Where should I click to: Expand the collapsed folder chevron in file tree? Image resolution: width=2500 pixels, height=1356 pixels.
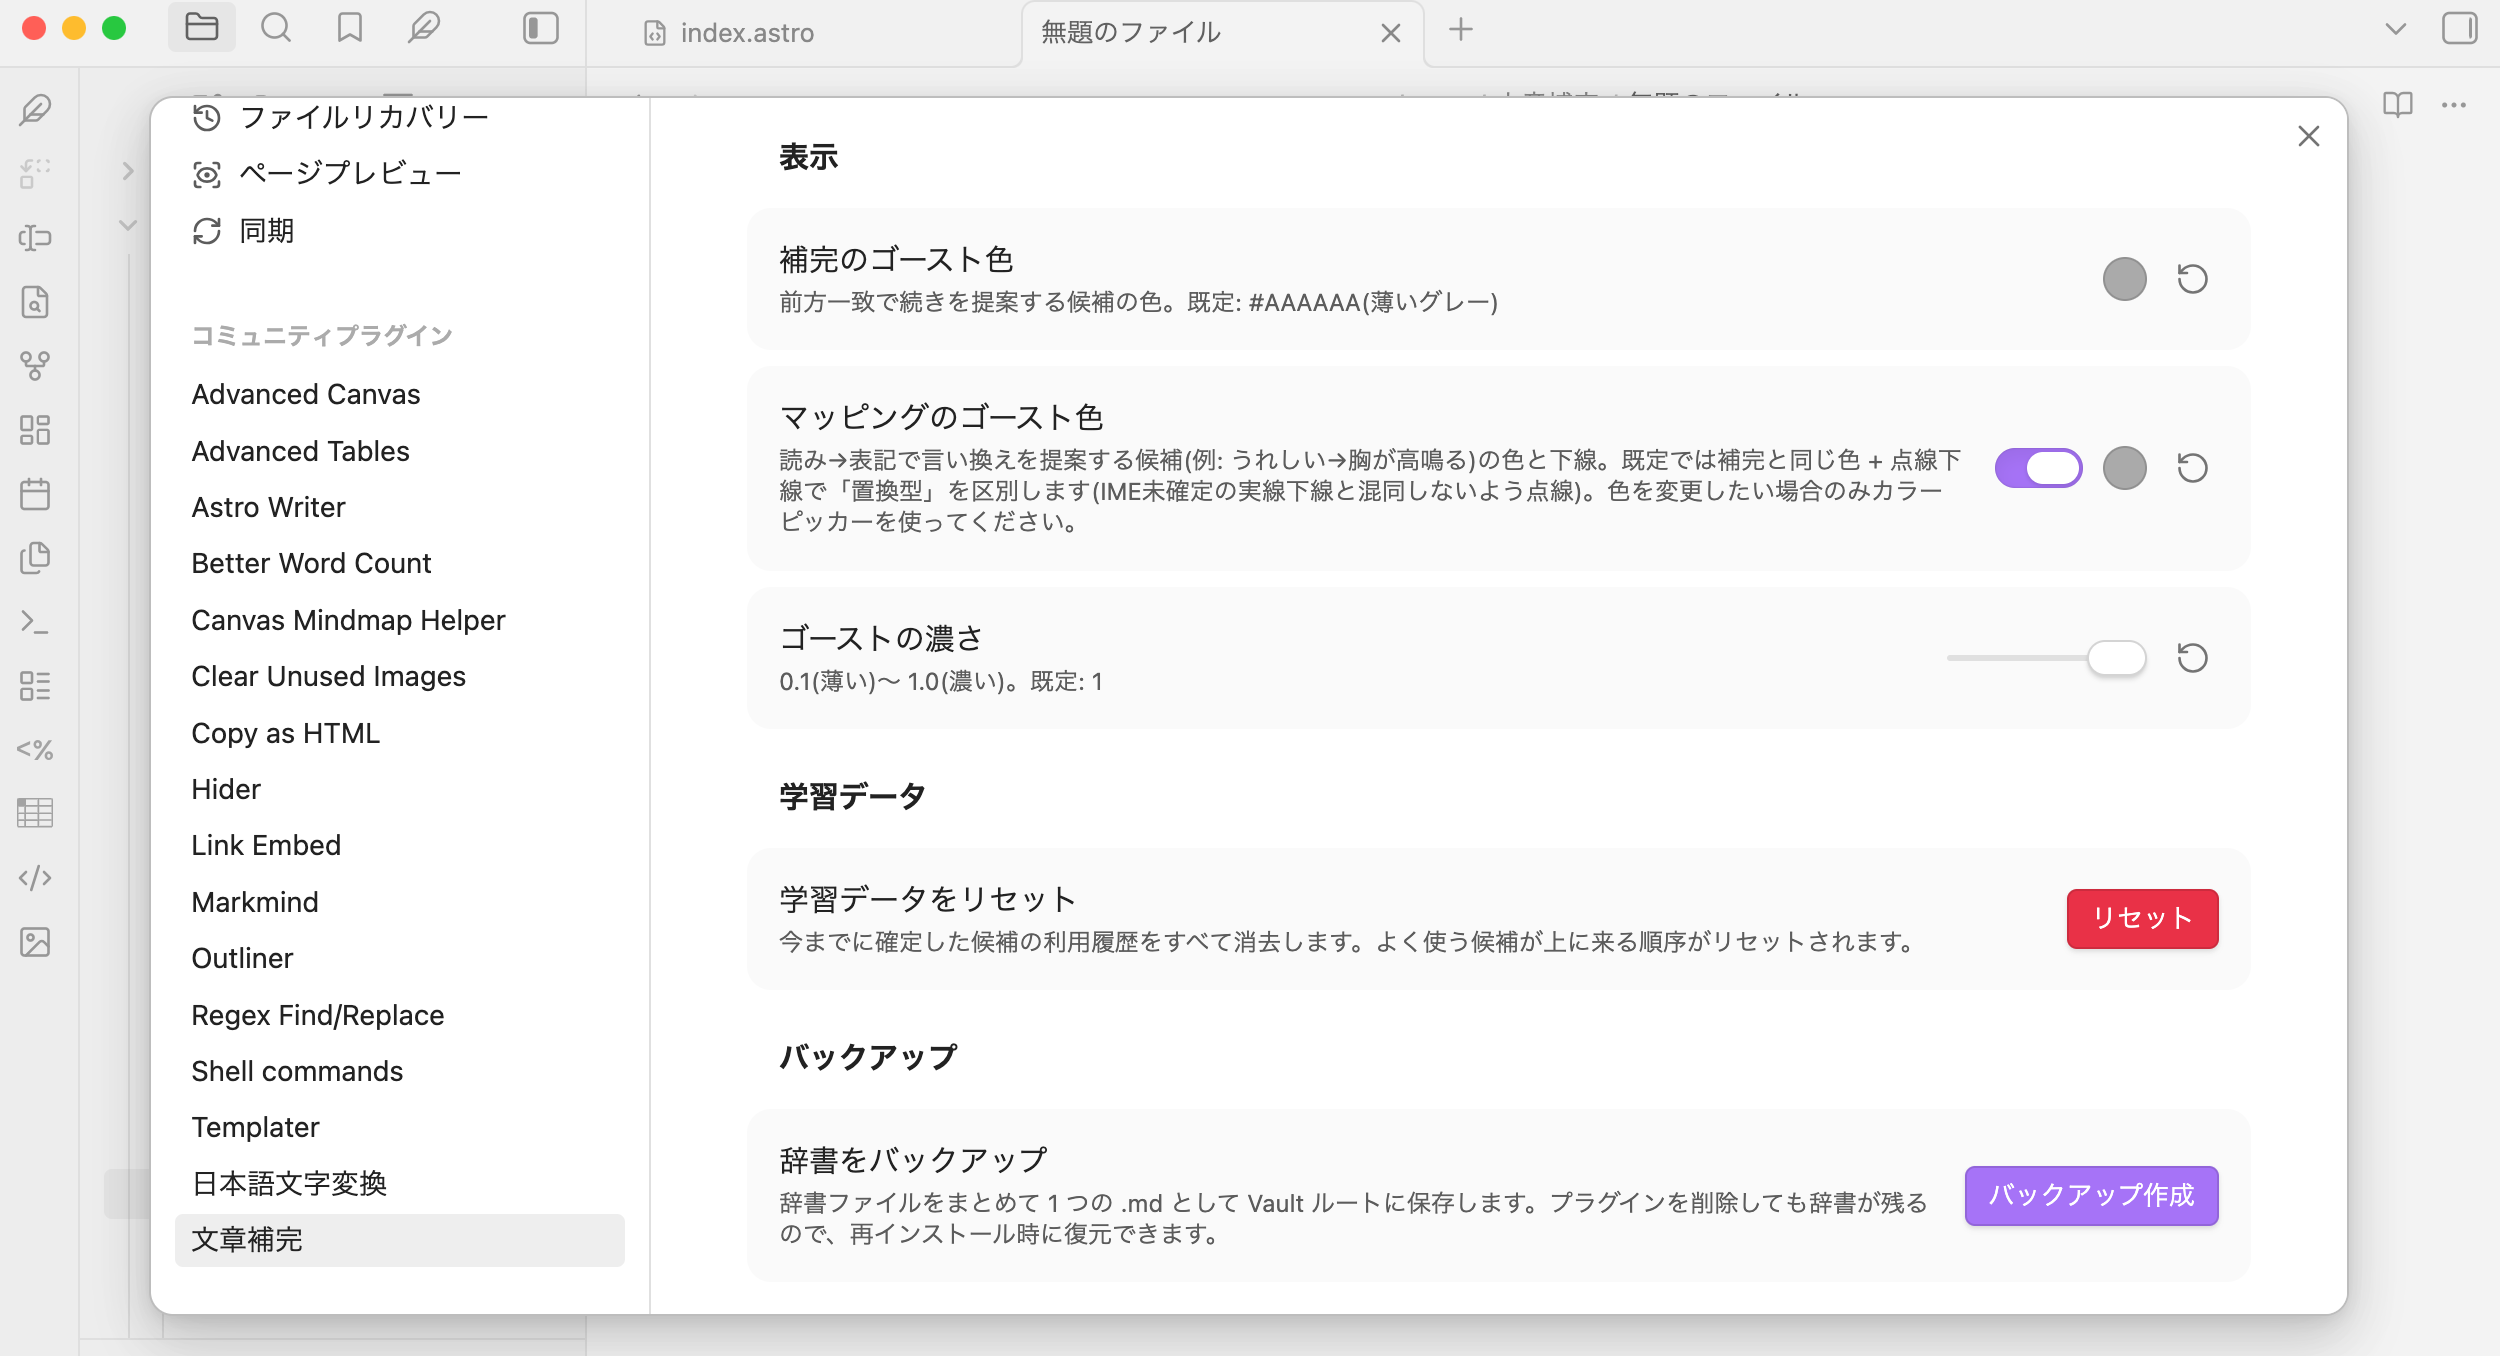point(127,171)
